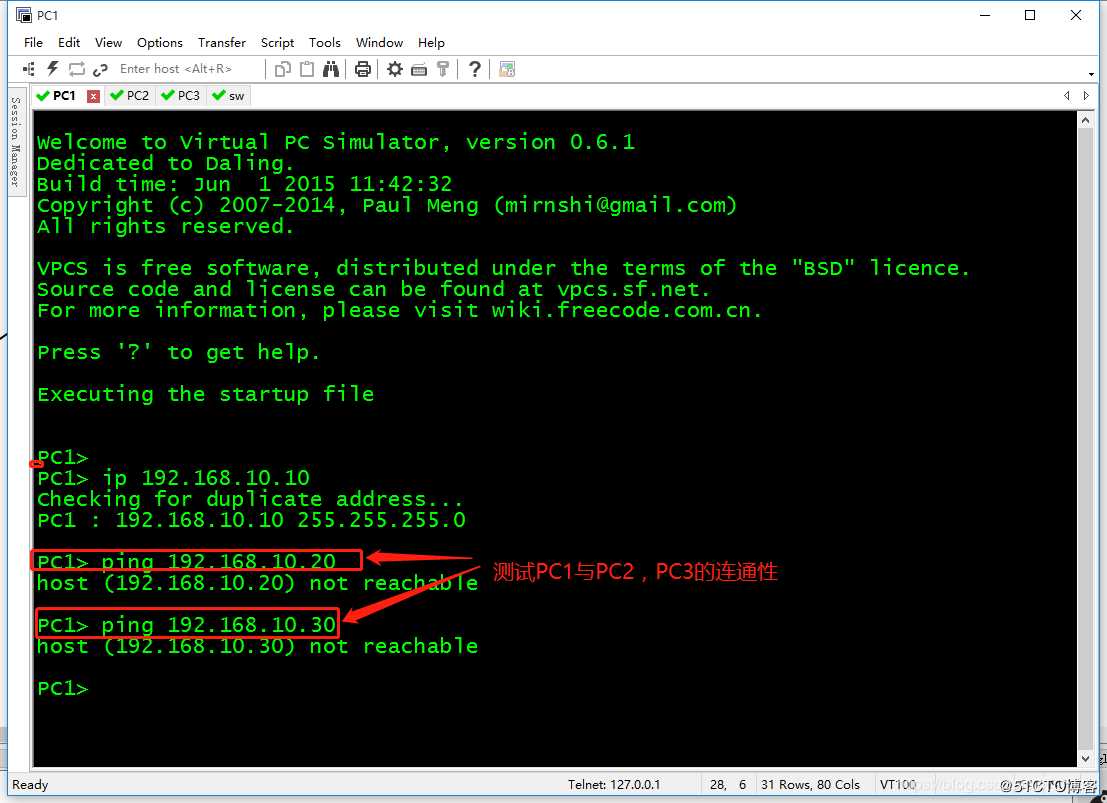
Task: Switch to the PC2 tab
Action: pyautogui.click(x=130, y=95)
